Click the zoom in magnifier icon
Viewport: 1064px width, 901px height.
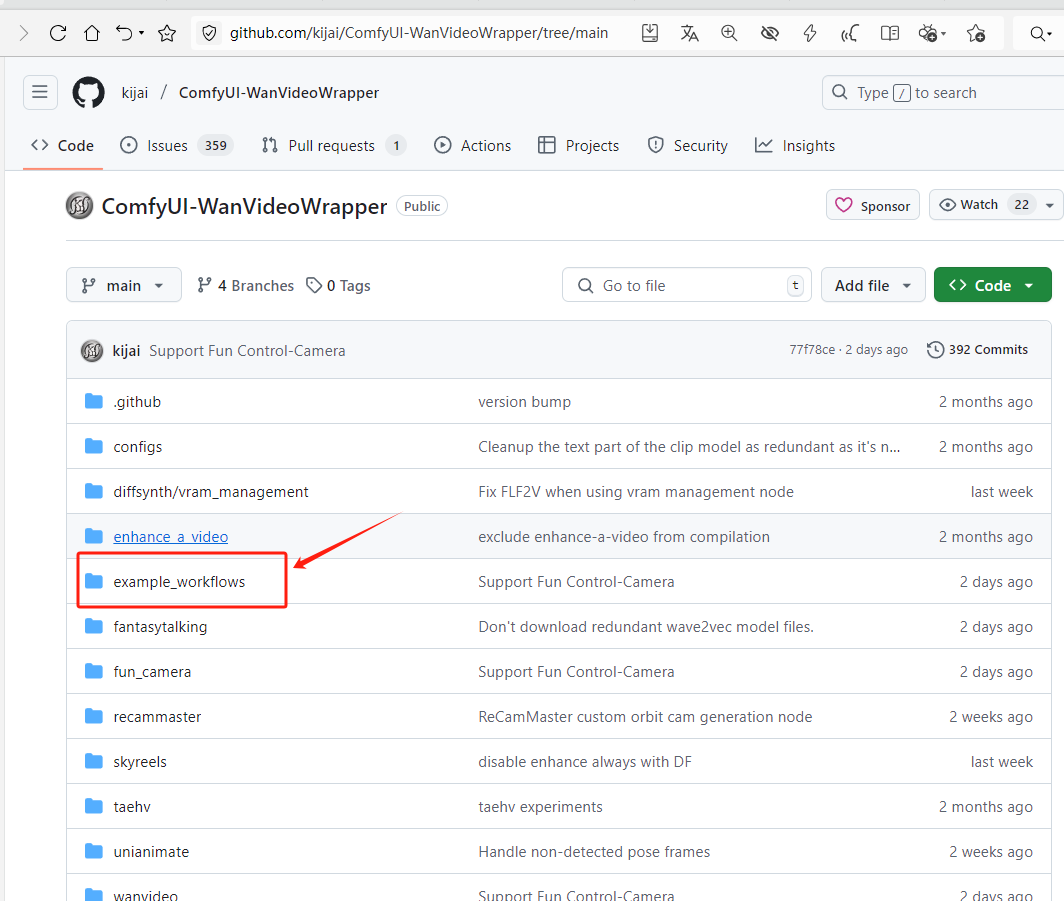[x=729, y=33]
